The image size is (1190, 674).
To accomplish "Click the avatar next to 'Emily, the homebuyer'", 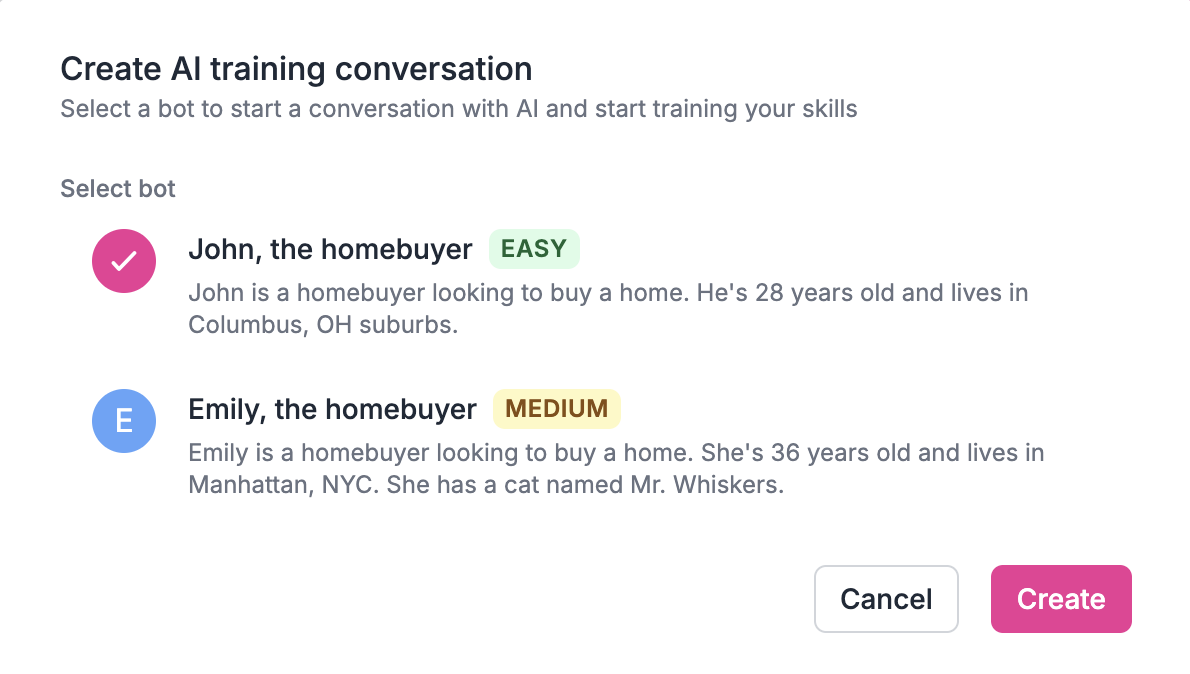I will click(x=123, y=420).
